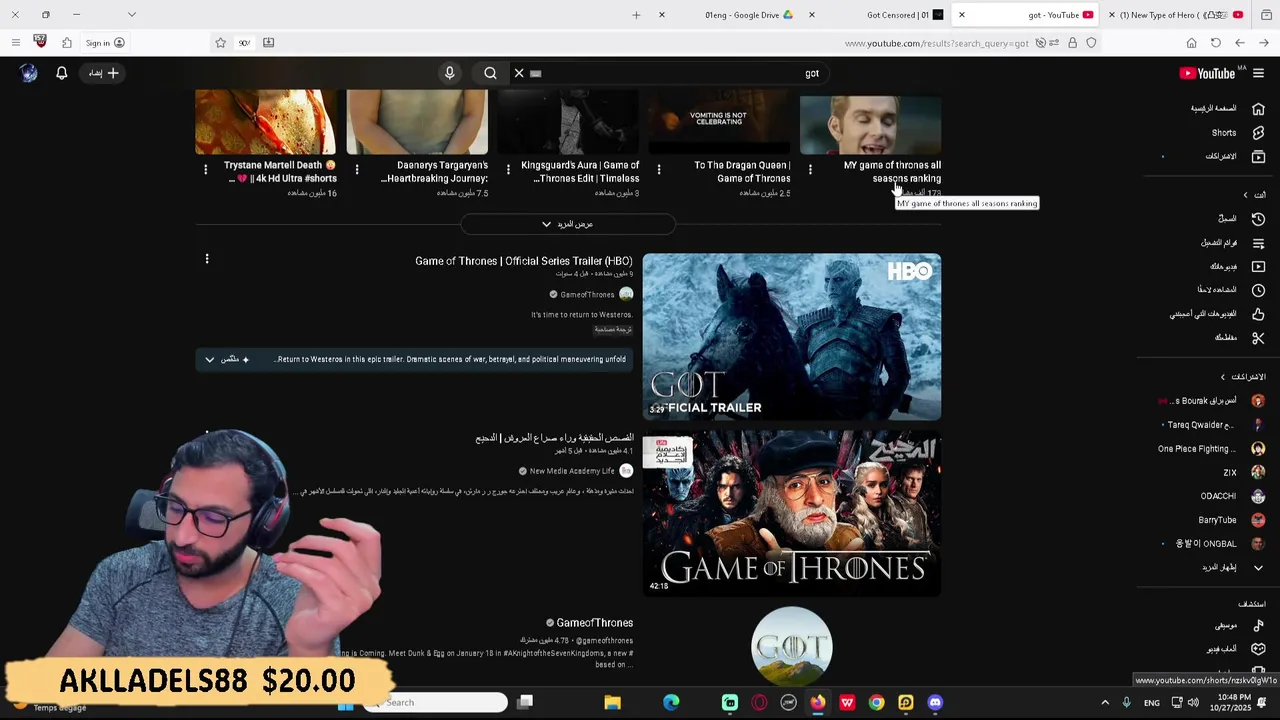
Task: Open Liked videos thumbs-up icon
Action: (x=1258, y=314)
